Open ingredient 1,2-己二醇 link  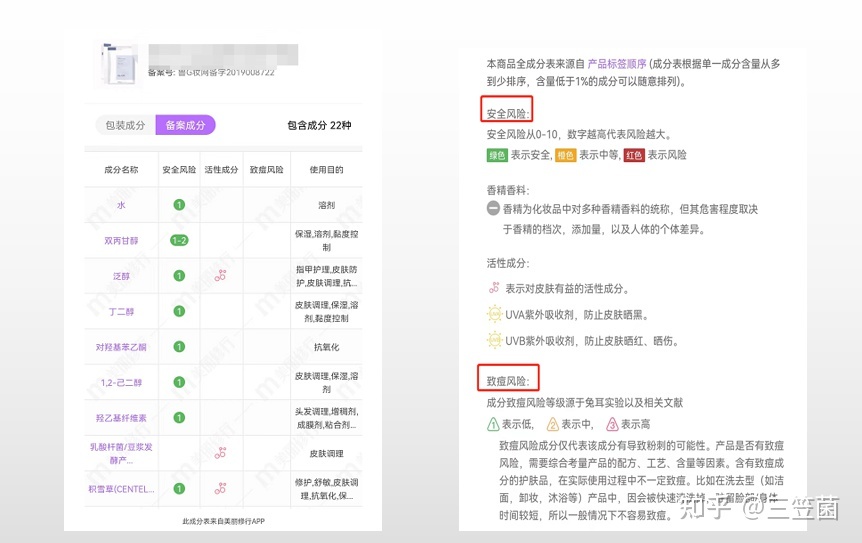click(121, 383)
